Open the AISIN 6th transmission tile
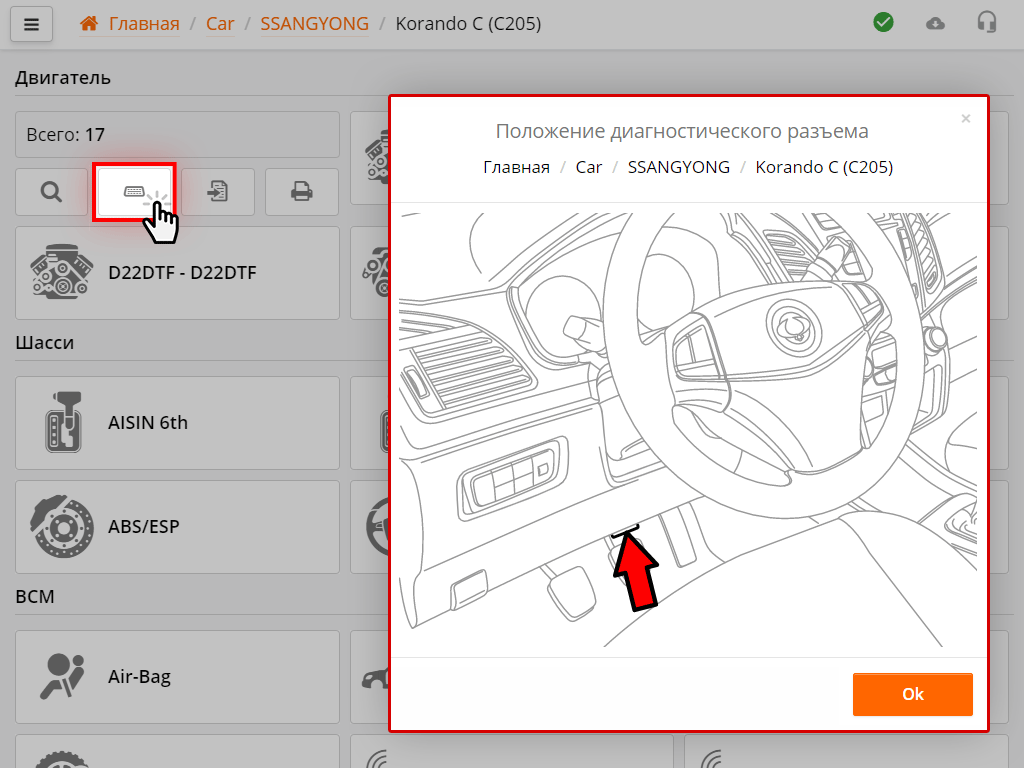1024x768 pixels. (177, 423)
